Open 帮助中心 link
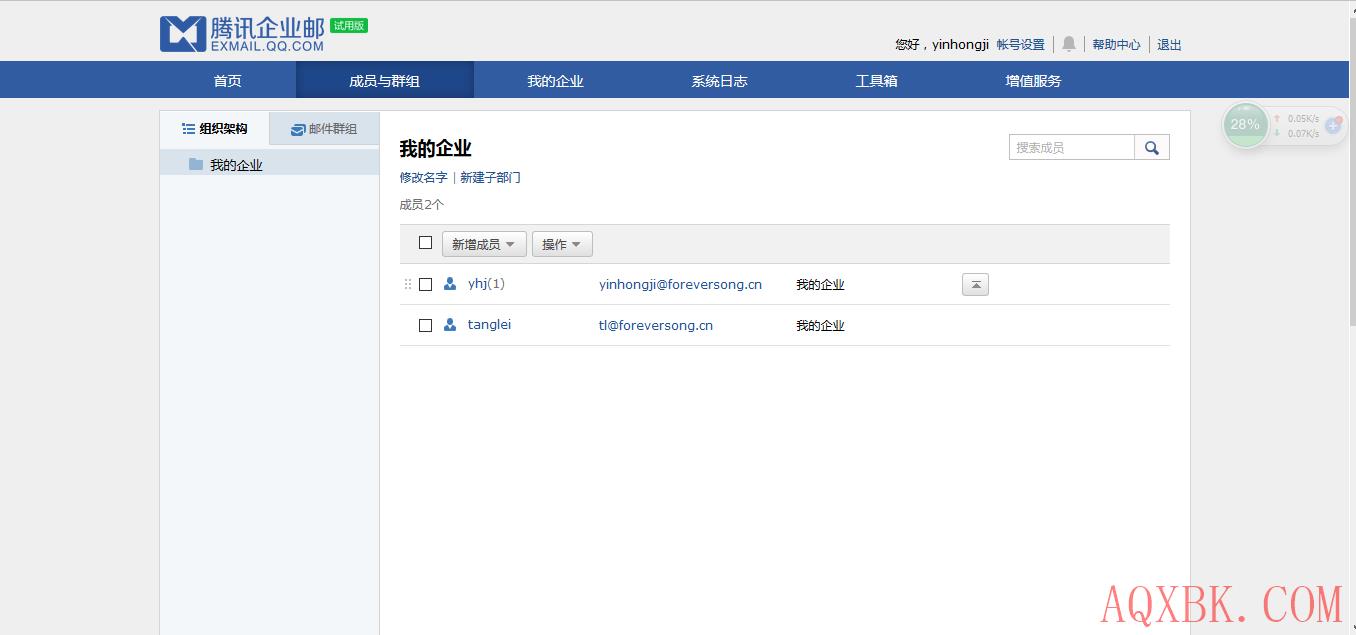The height and width of the screenshot is (635, 1356). coord(1116,44)
